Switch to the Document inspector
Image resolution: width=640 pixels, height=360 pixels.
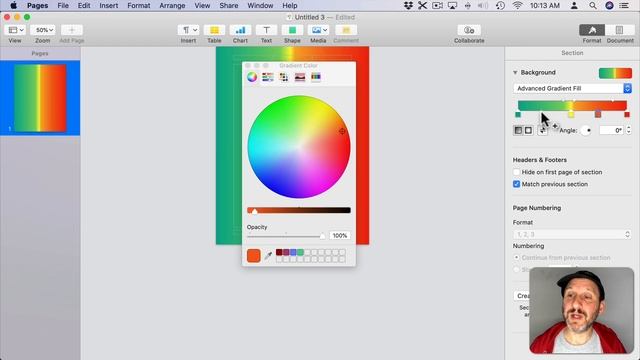click(619, 30)
